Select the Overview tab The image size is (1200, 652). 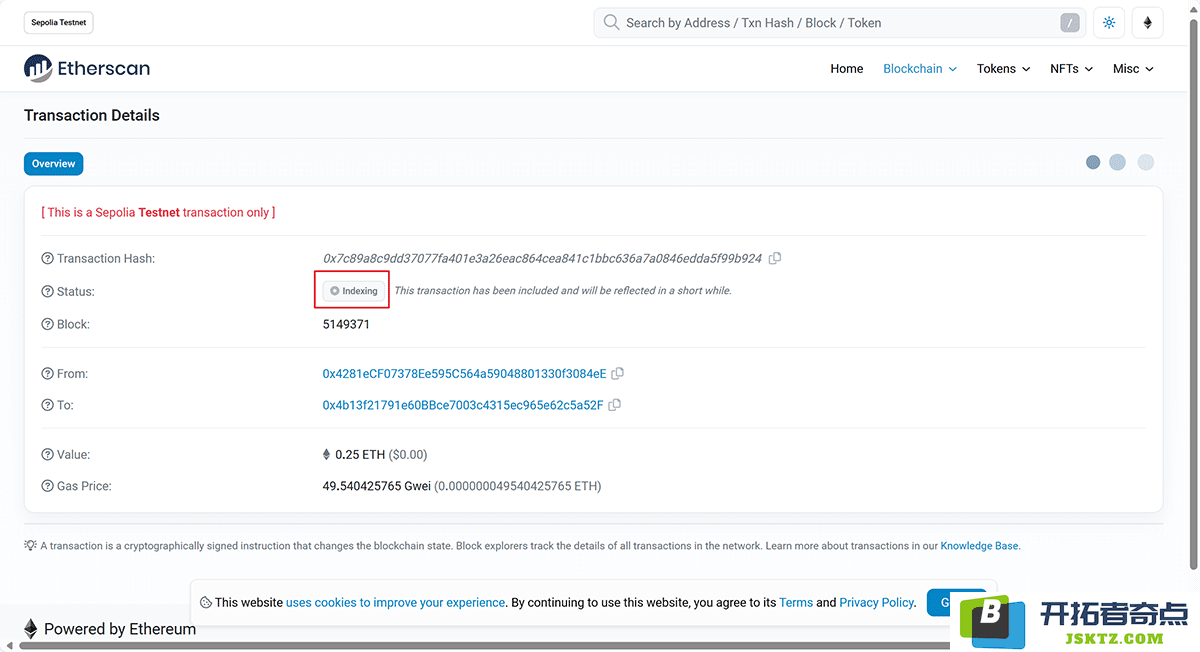(53, 164)
